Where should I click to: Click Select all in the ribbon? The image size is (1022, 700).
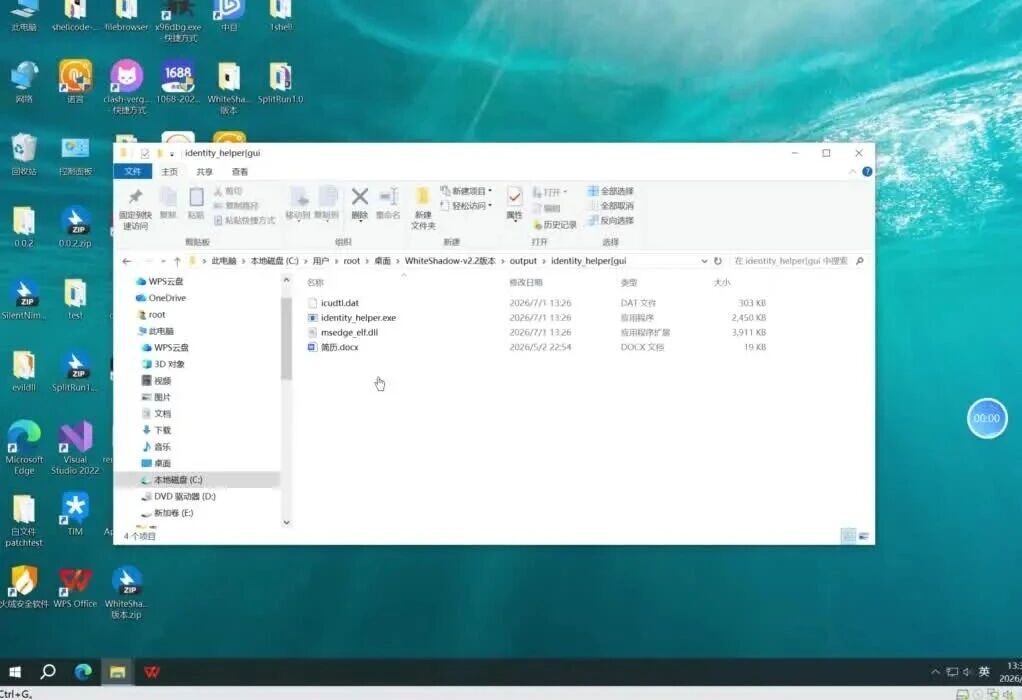click(x=611, y=191)
